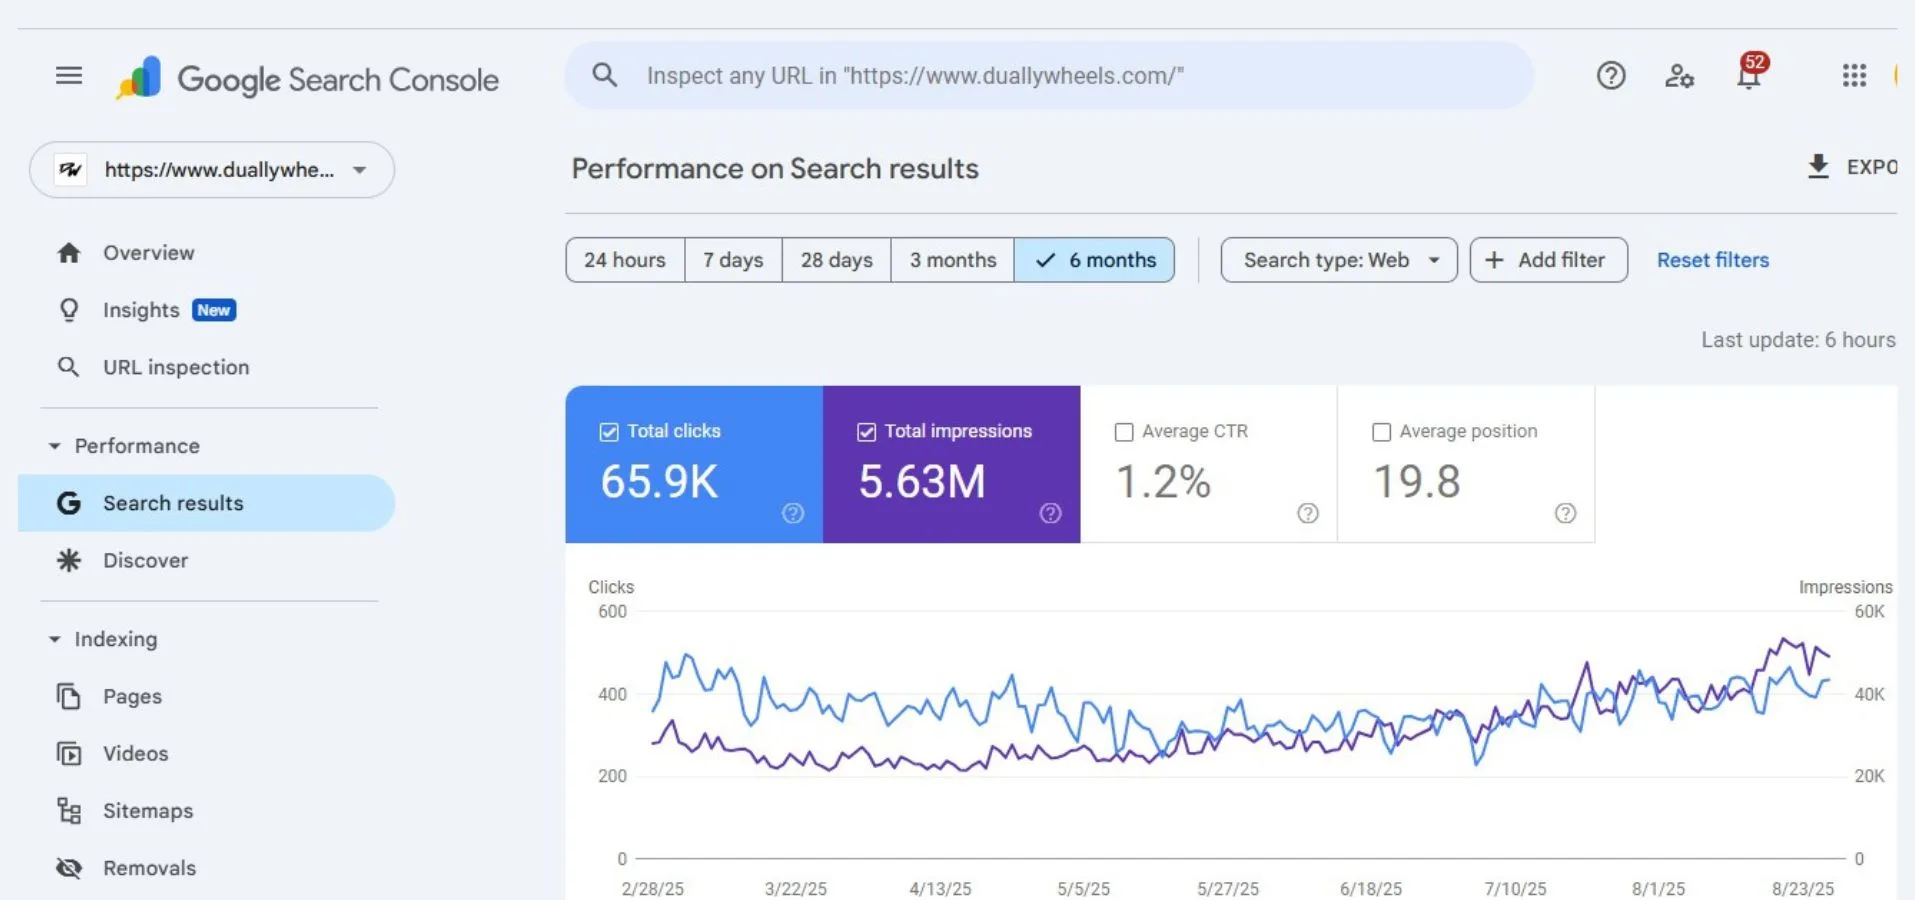Open Sitemaps in the sidebar
The height and width of the screenshot is (900, 1915).
tap(148, 811)
